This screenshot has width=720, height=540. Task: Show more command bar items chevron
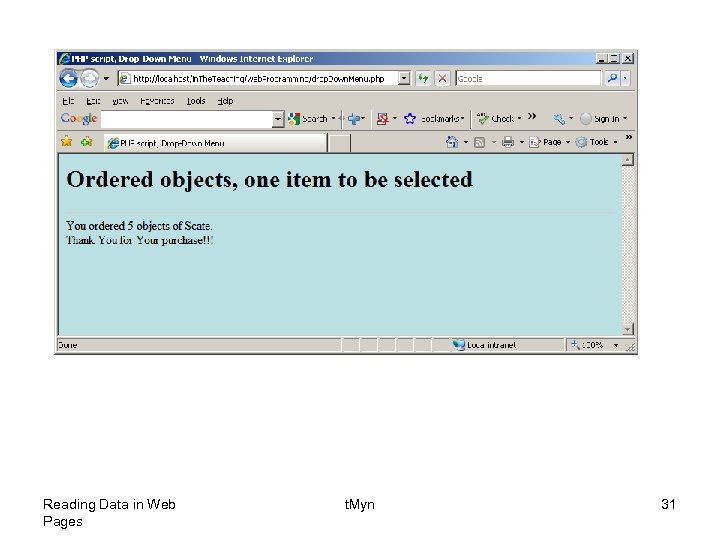pos(629,137)
